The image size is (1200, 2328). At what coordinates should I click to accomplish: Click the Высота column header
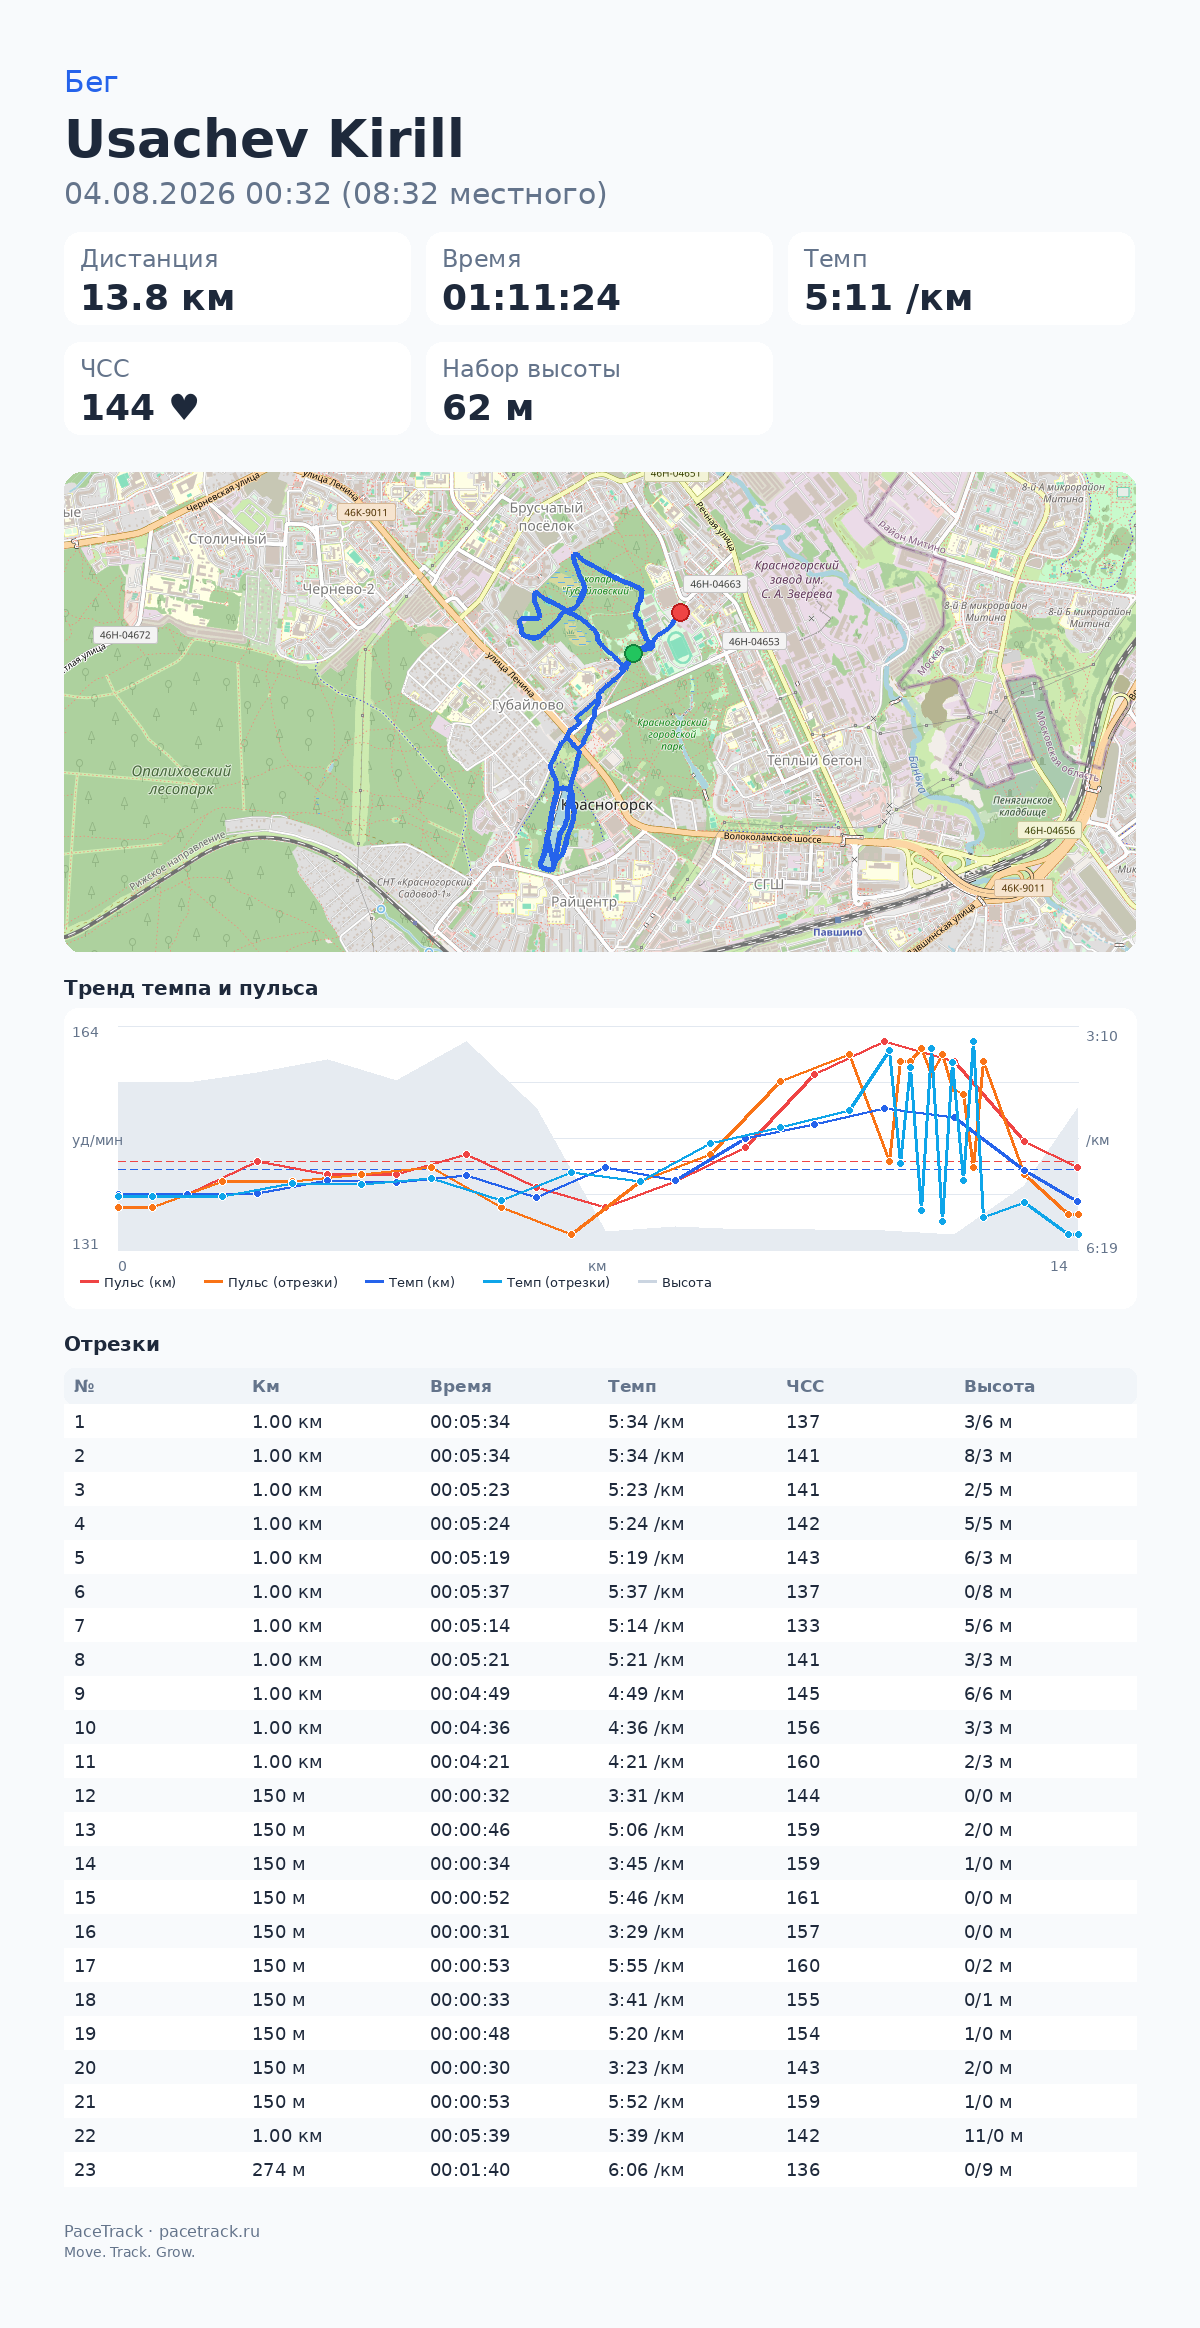pos(999,1386)
